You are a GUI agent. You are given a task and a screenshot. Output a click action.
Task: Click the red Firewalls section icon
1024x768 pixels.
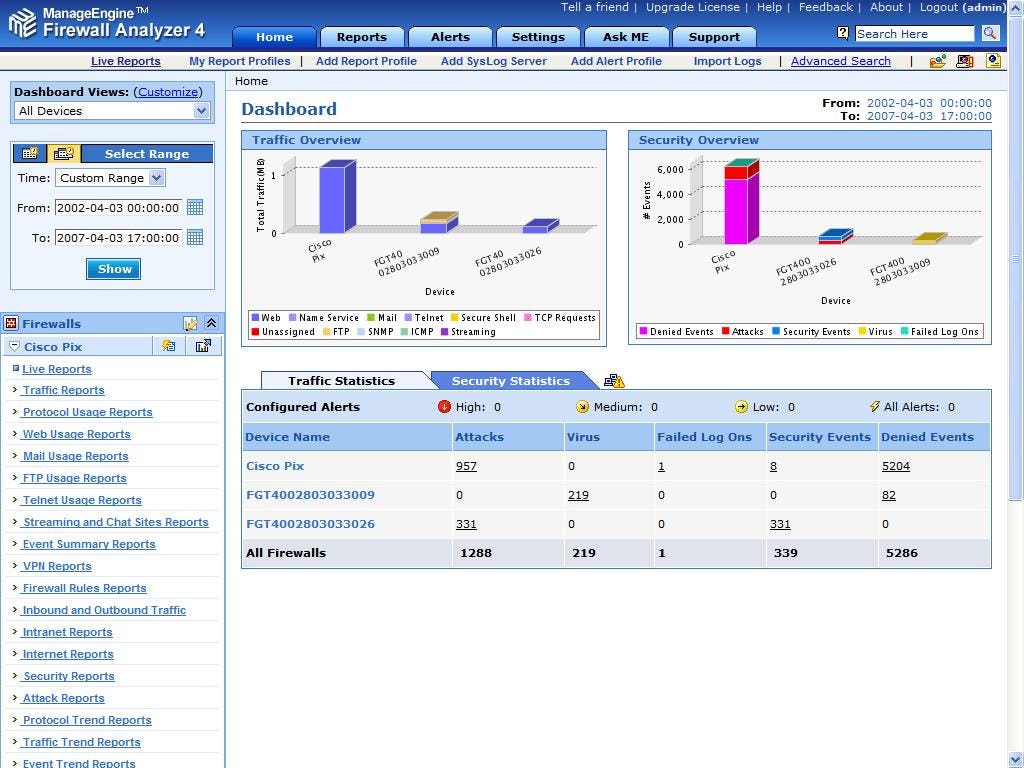11,323
